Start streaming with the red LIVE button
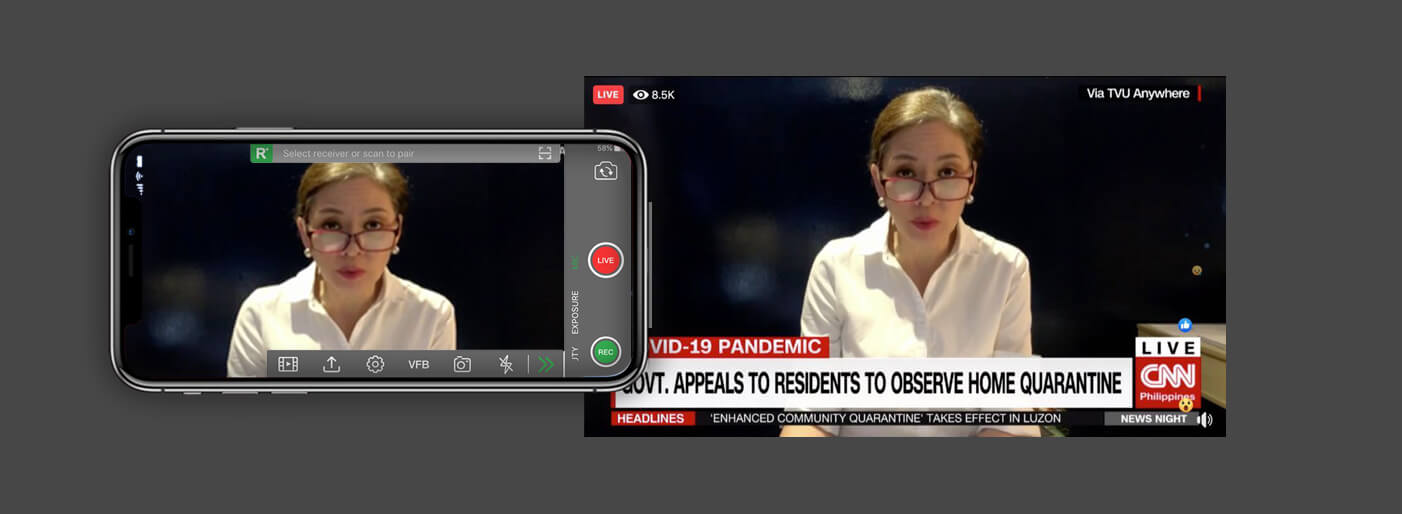Image resolution: width=1402 pixels, height=514 pixels. tap(605, 260)
